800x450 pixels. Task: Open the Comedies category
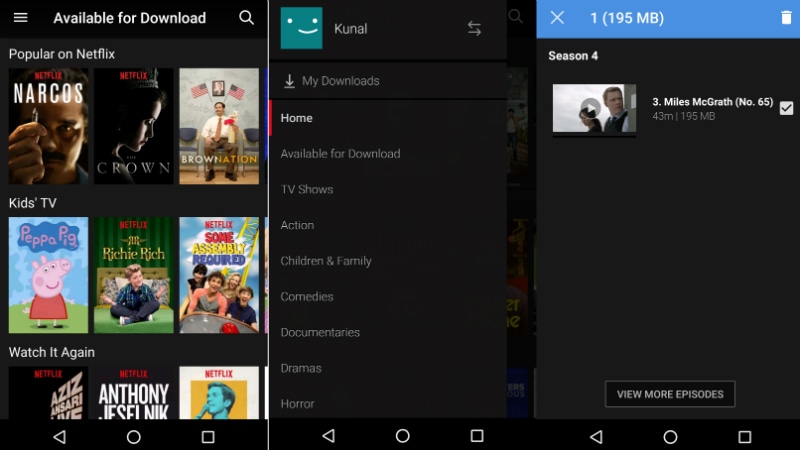tap(388, 296)
